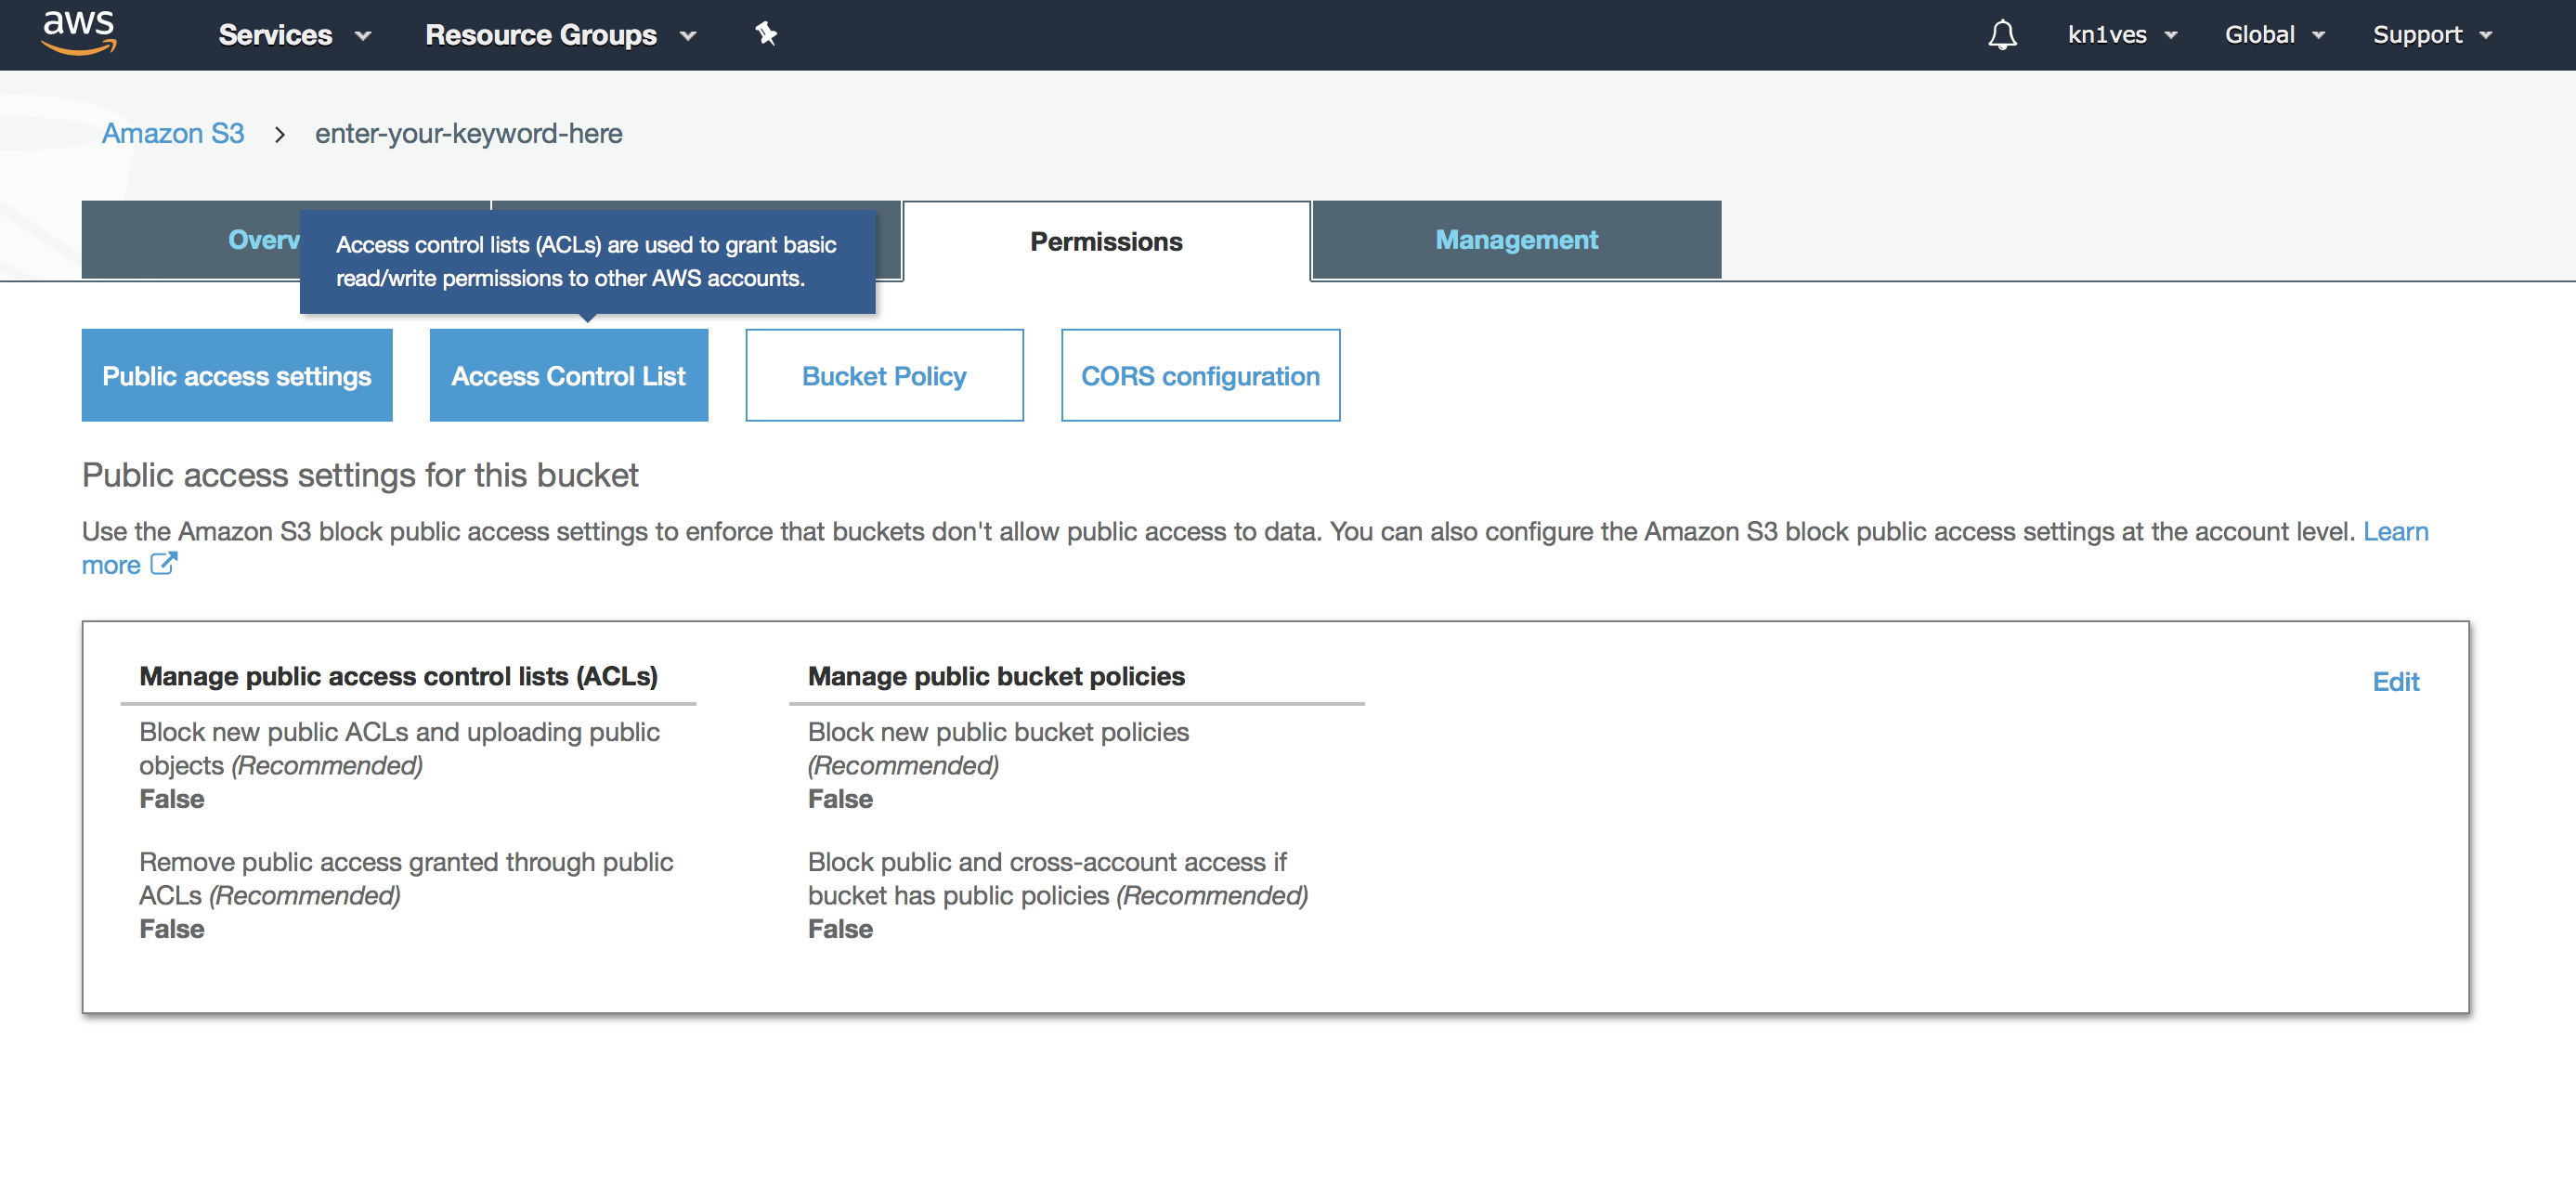This screenshot has height=1198, width=2576.
Task: Open the notifications bell
Action: point(2002,35)
